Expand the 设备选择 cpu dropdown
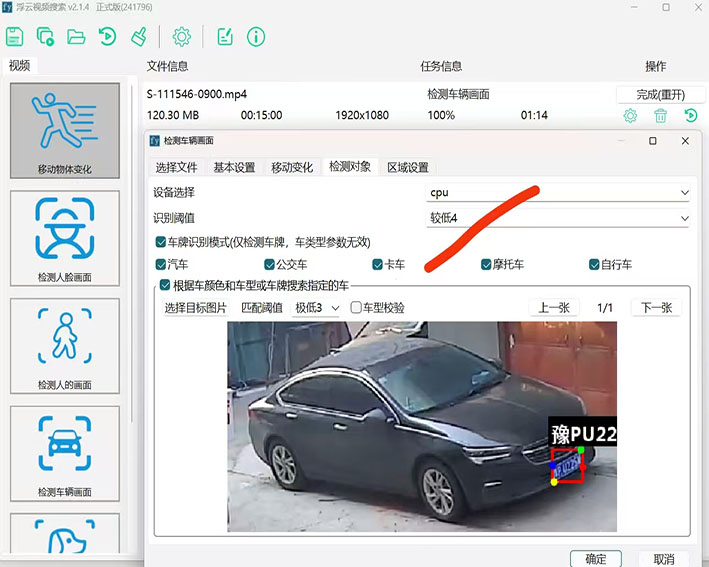The image size is (709, 567). coord(557,192)
